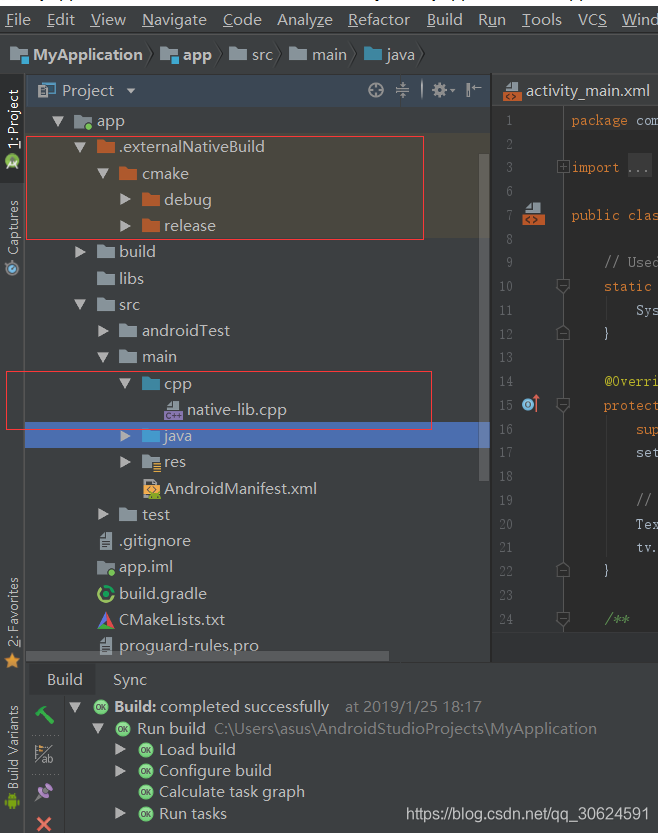
Task: Collapse the main folder
Action: coord(103,357)
